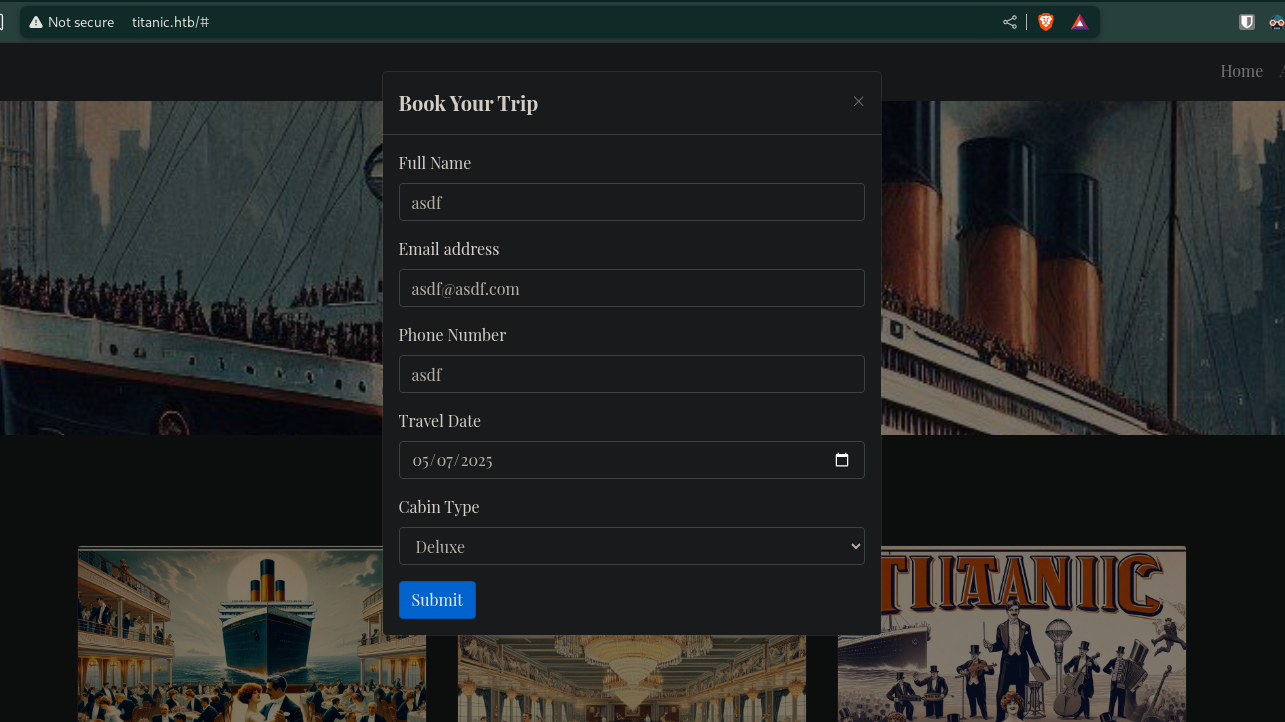Open the Bitwarden shield extension icon

pos(1247,22)
